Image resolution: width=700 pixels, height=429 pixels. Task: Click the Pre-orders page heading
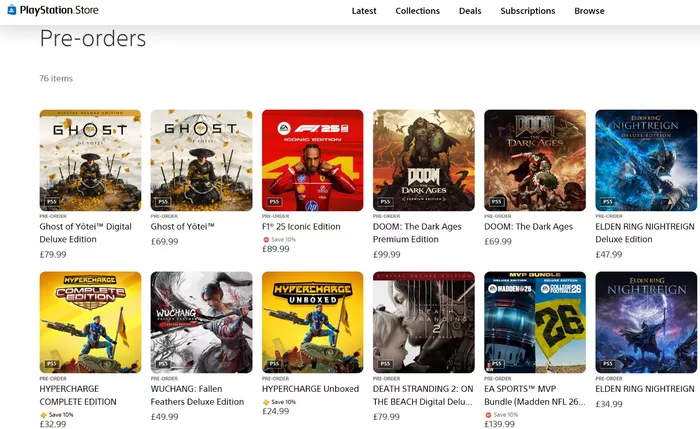tap(93, 38)
